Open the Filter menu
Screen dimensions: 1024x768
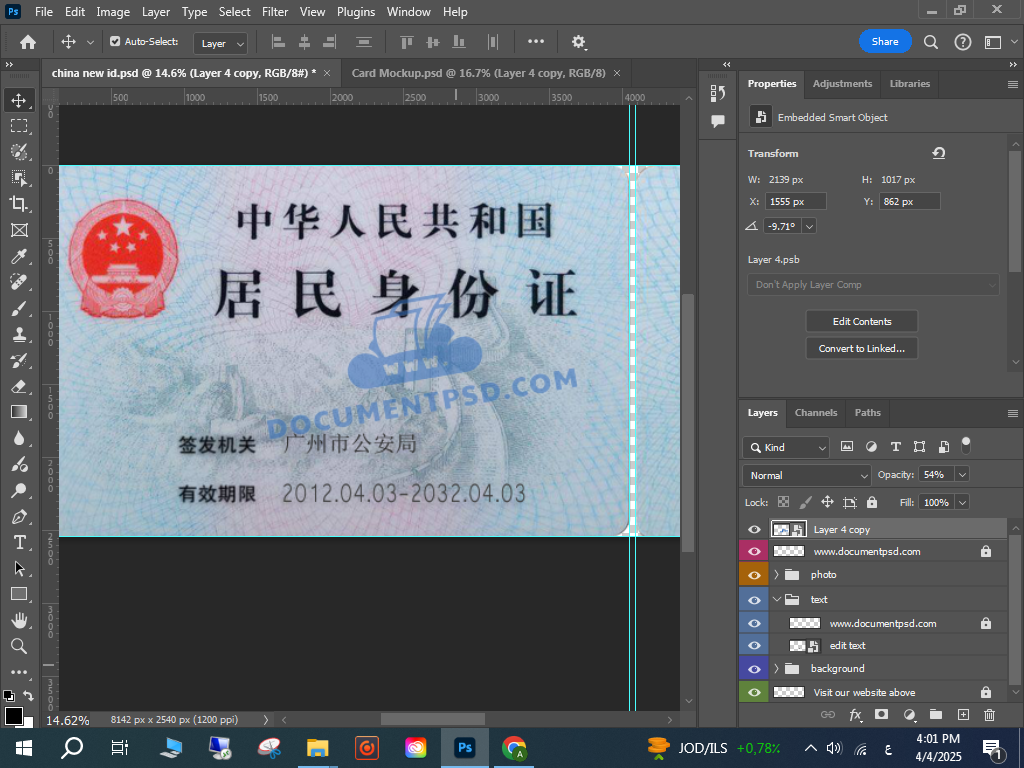[275, 12]
